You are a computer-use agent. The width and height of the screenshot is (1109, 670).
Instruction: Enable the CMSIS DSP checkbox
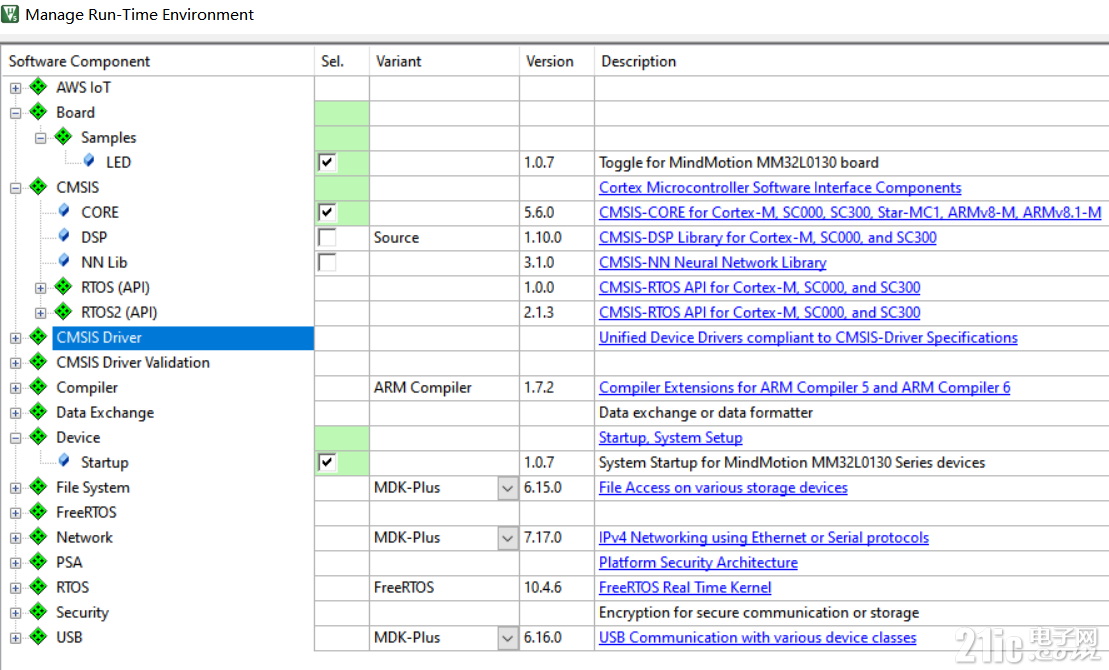click(x=327, y=237)
